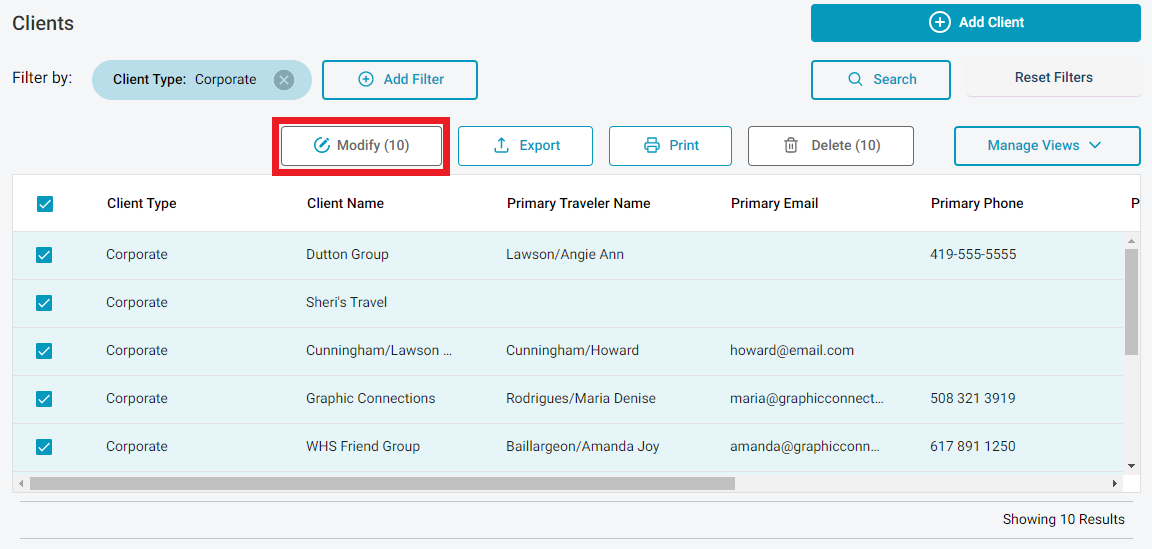
Task: Click the magnifier icon in Search button
Action: point(855,80)
